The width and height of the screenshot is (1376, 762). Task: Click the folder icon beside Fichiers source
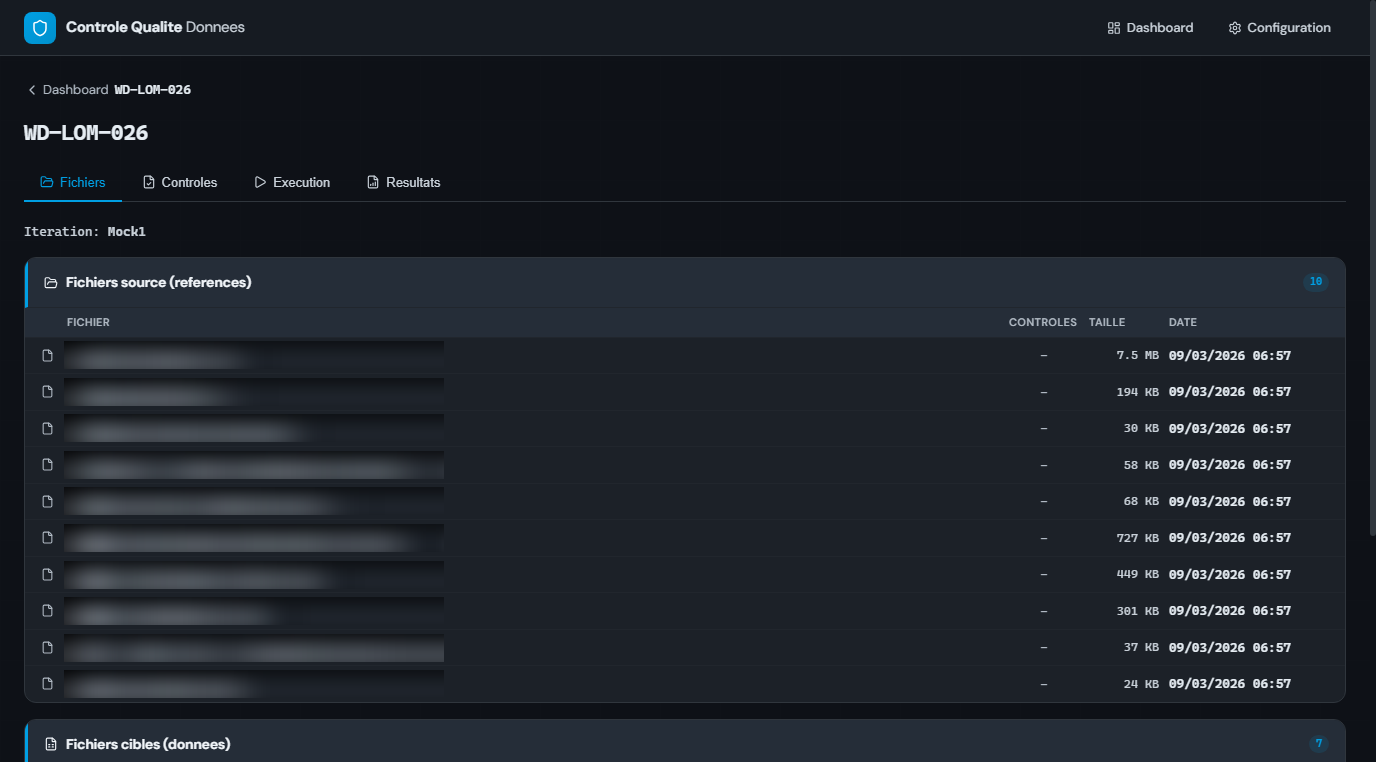point(51,283)
